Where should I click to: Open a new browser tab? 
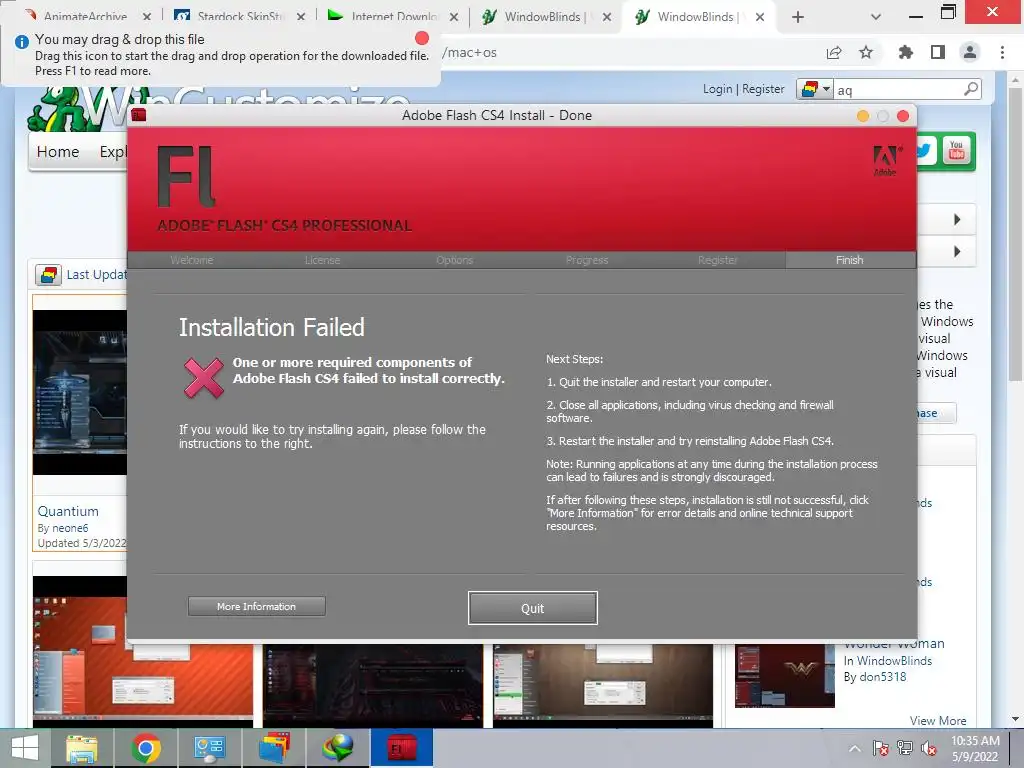(x=797, y=17)
